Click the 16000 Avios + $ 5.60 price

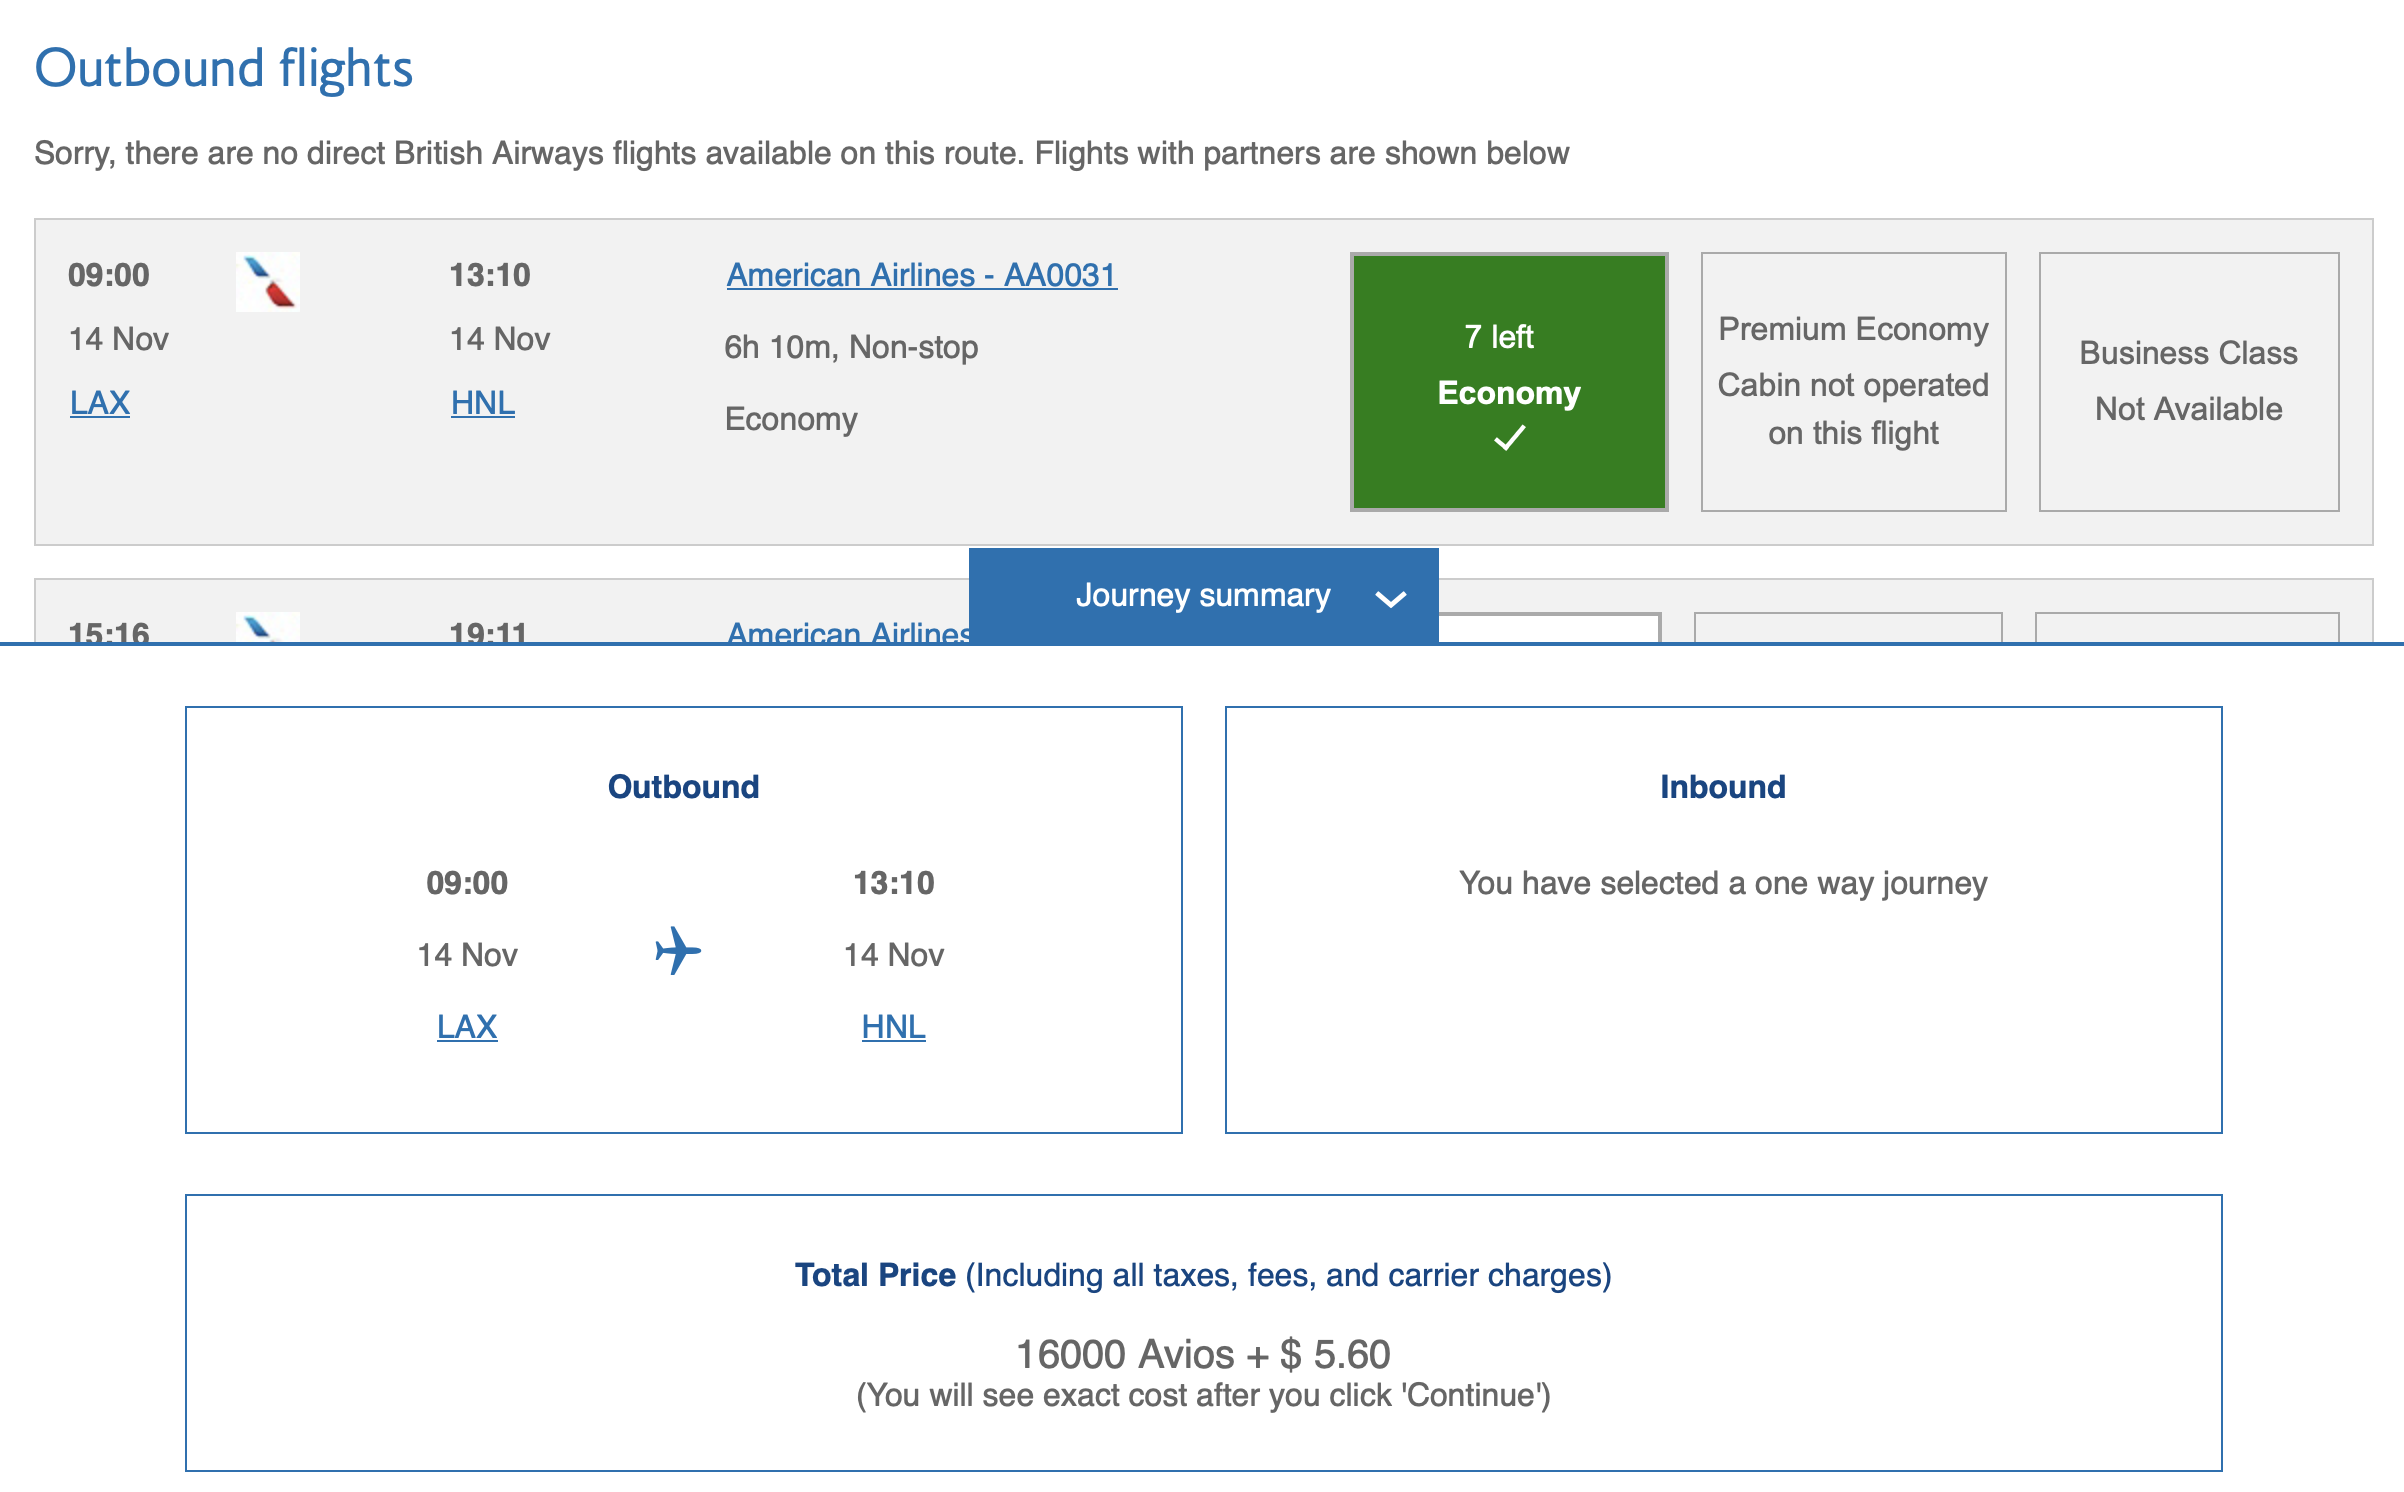1203,1355
